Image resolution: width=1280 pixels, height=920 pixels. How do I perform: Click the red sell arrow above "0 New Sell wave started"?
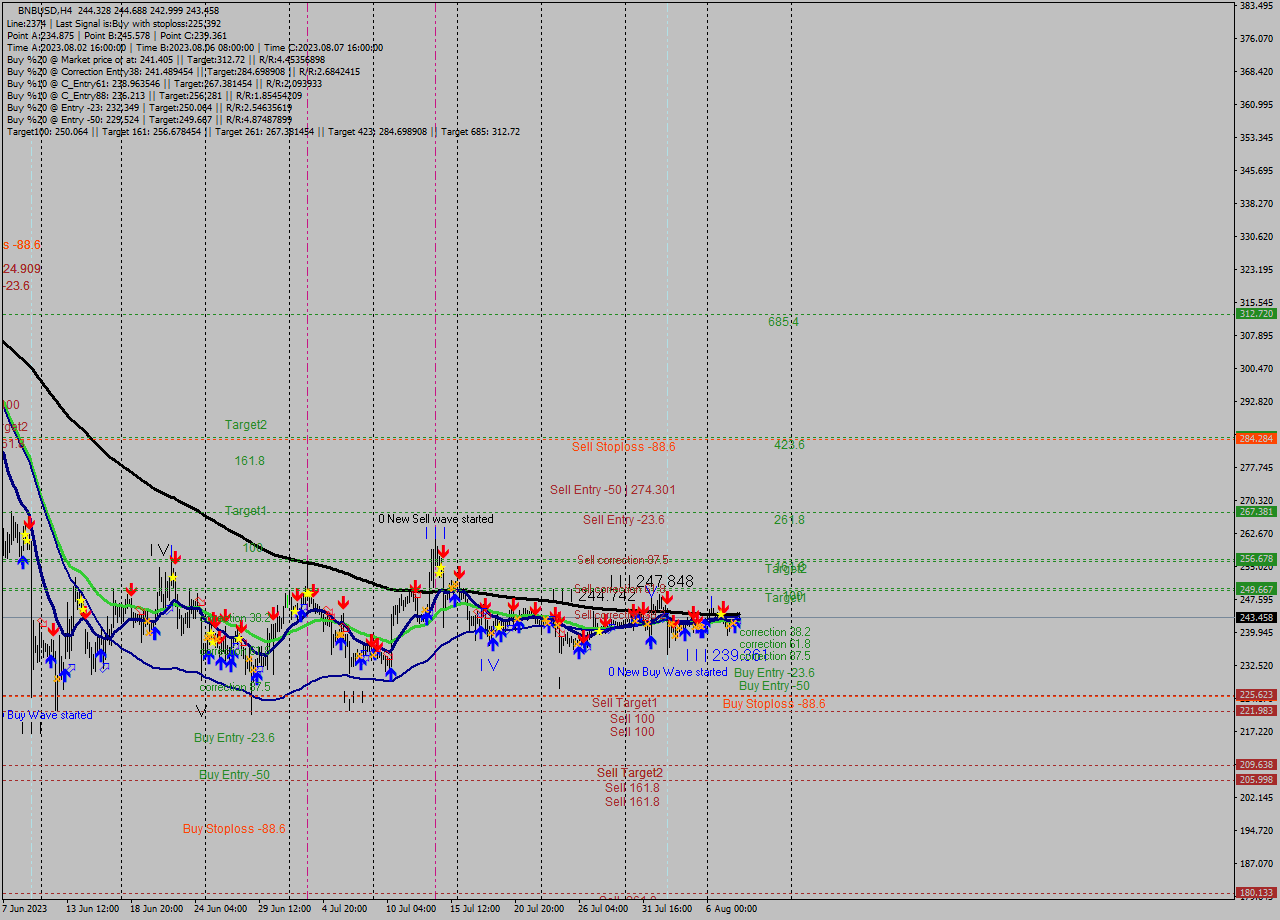(444, 550)
